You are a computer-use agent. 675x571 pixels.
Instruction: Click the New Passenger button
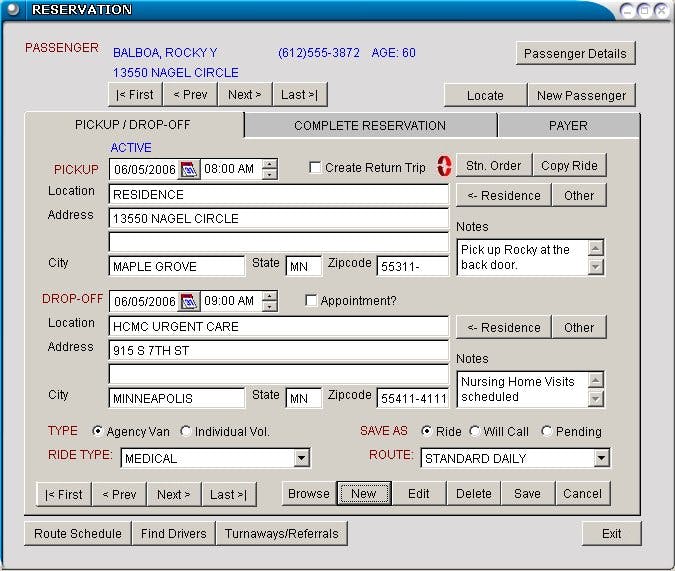(582, 95)
